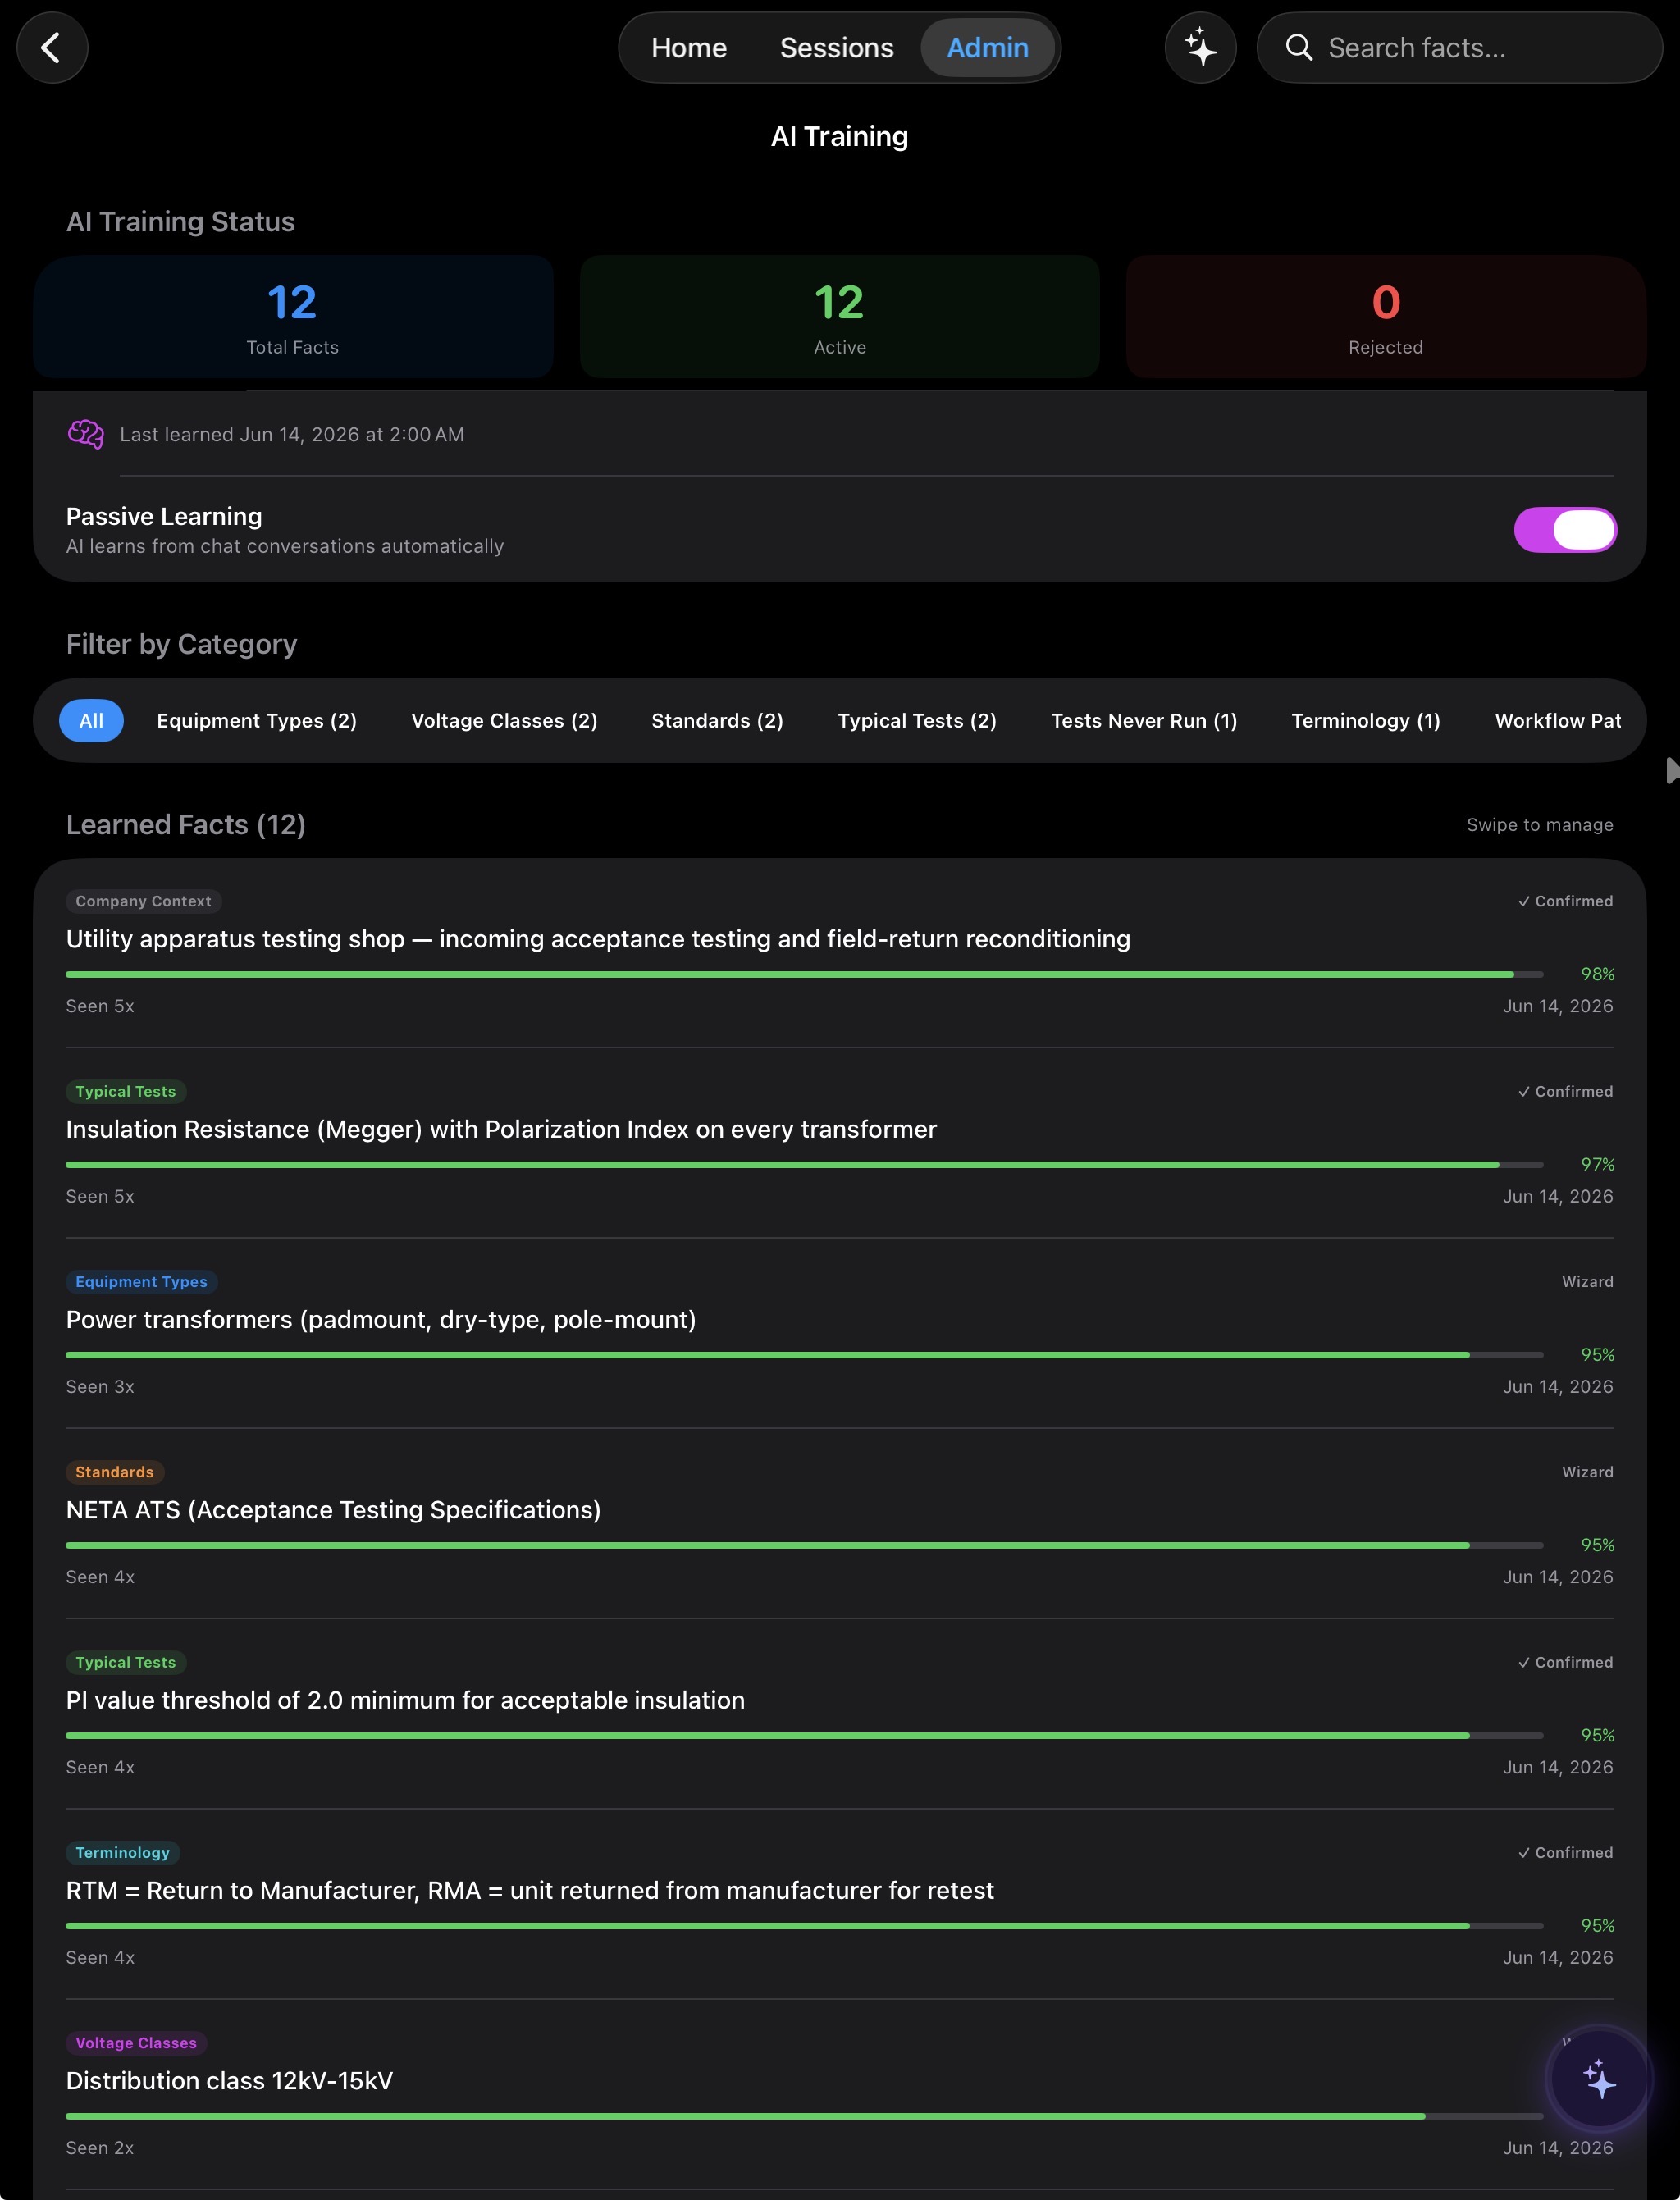Toggle Passive Learning switch
Image resolution: width=1680 pixels, height=2200 pixels.
(x=1565, y=530)
